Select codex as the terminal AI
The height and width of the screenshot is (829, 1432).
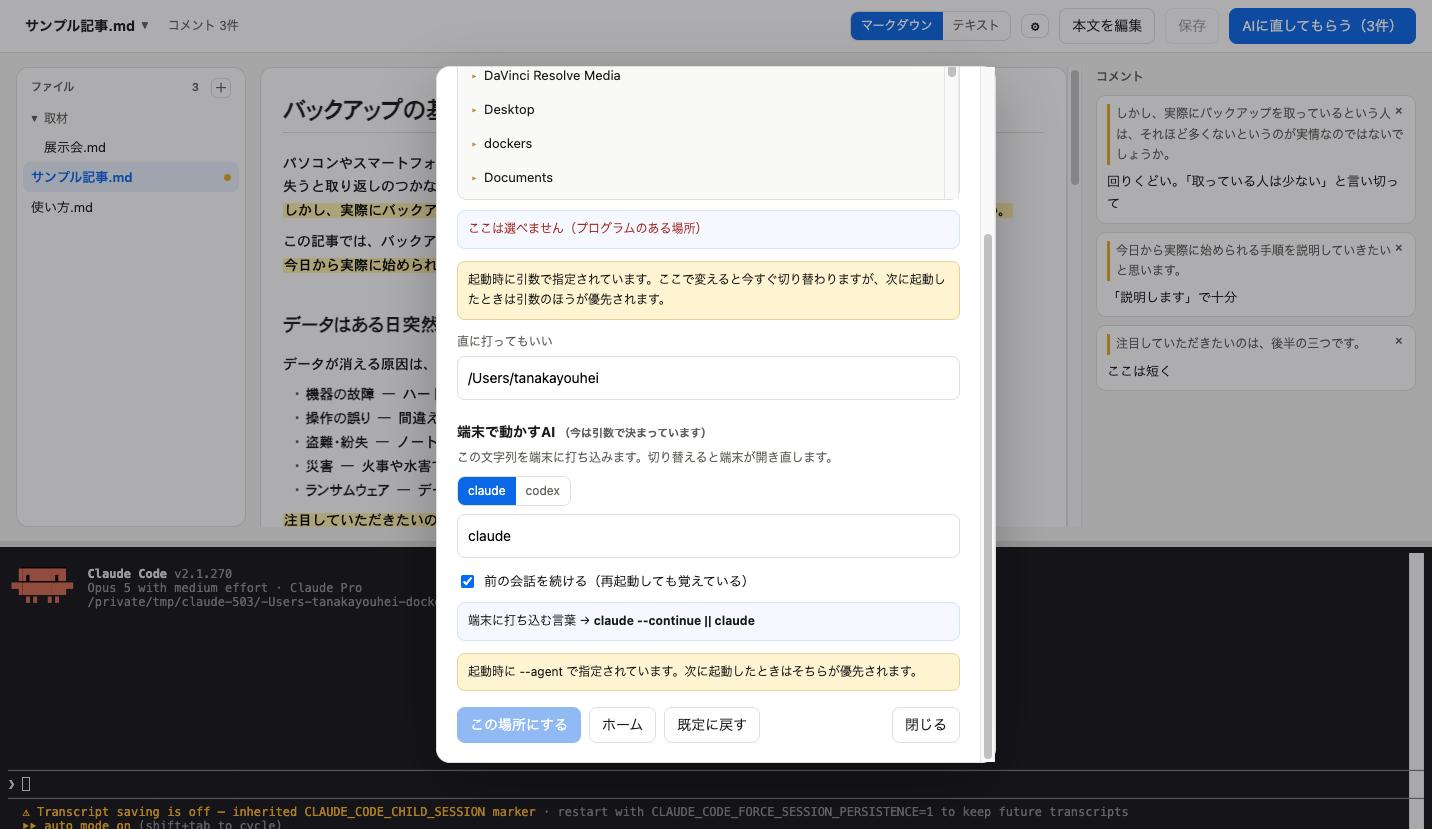(x=543, y=491)
